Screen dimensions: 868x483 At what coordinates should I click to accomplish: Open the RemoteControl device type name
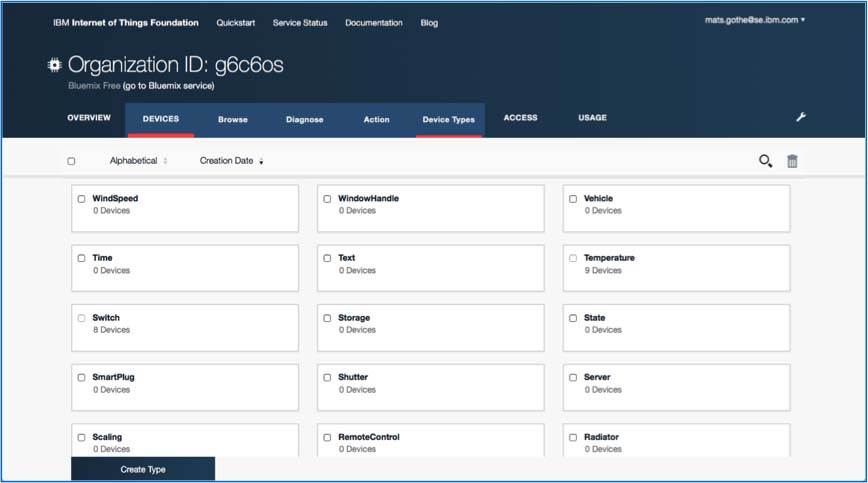[x=369, y=437]
